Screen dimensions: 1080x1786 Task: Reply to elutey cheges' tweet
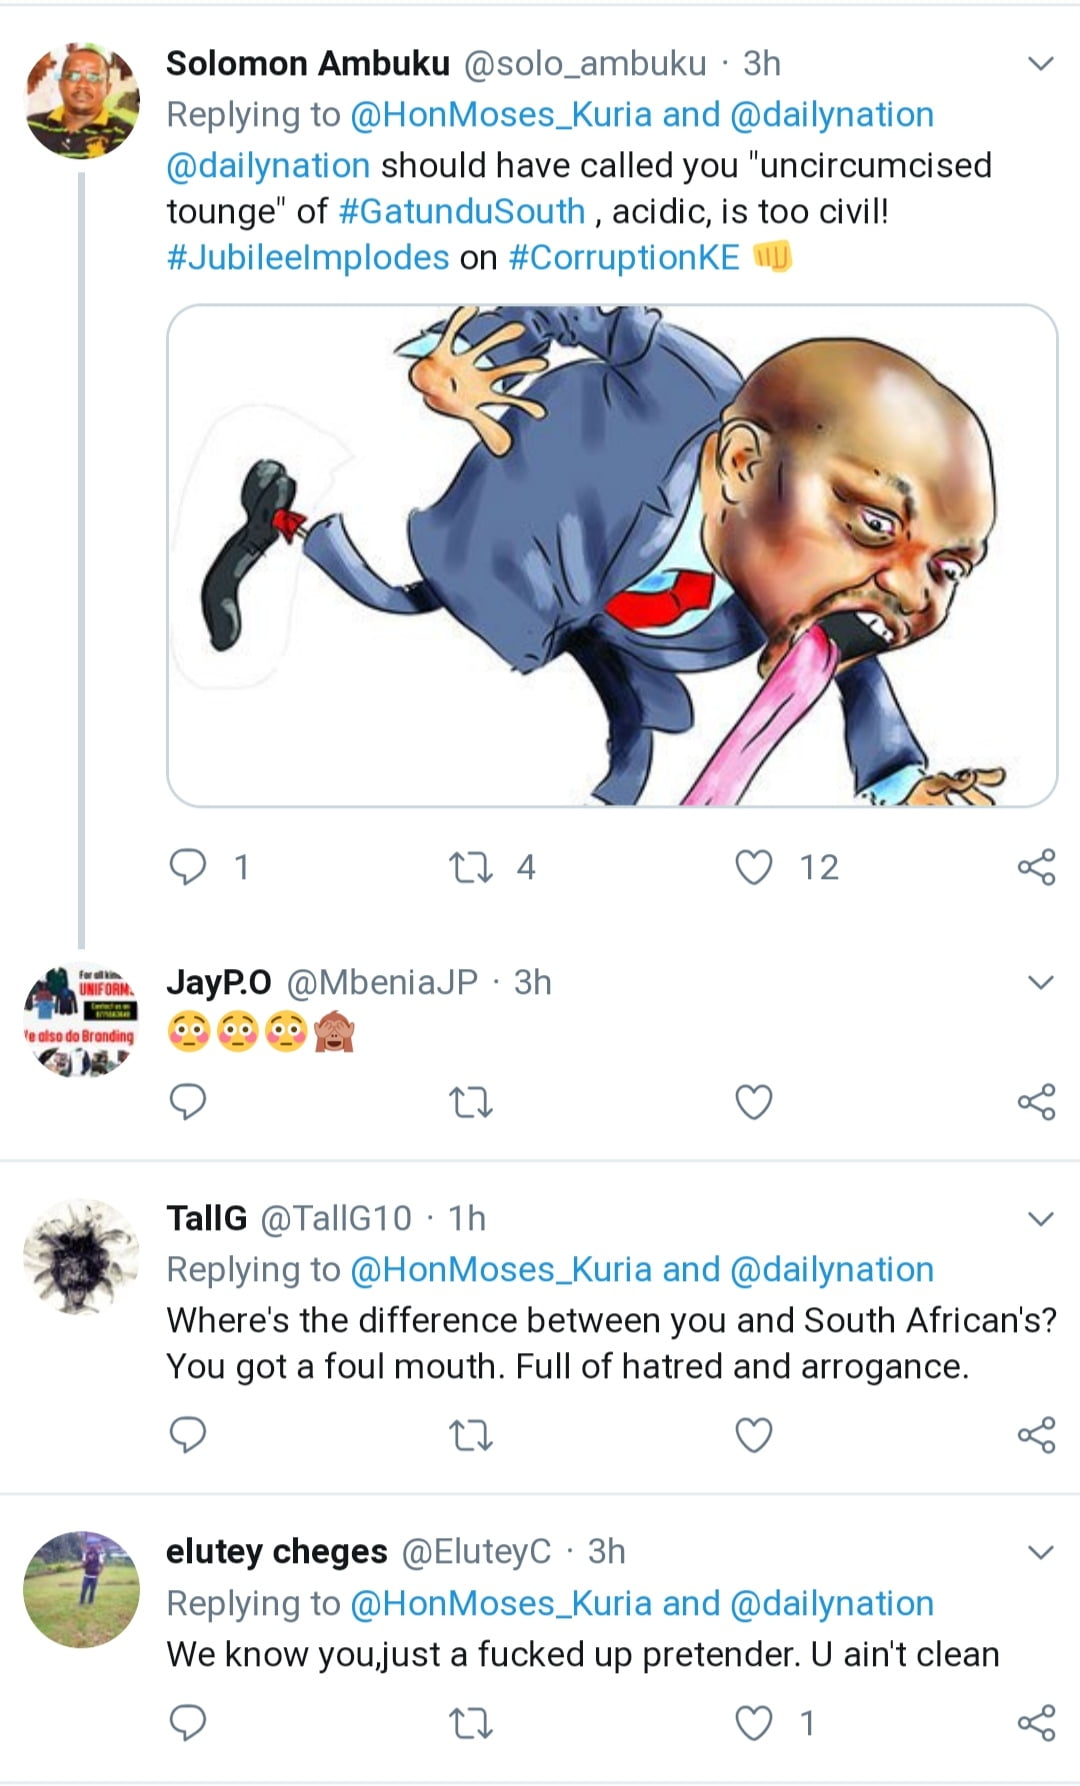[x=188, y=1723]
